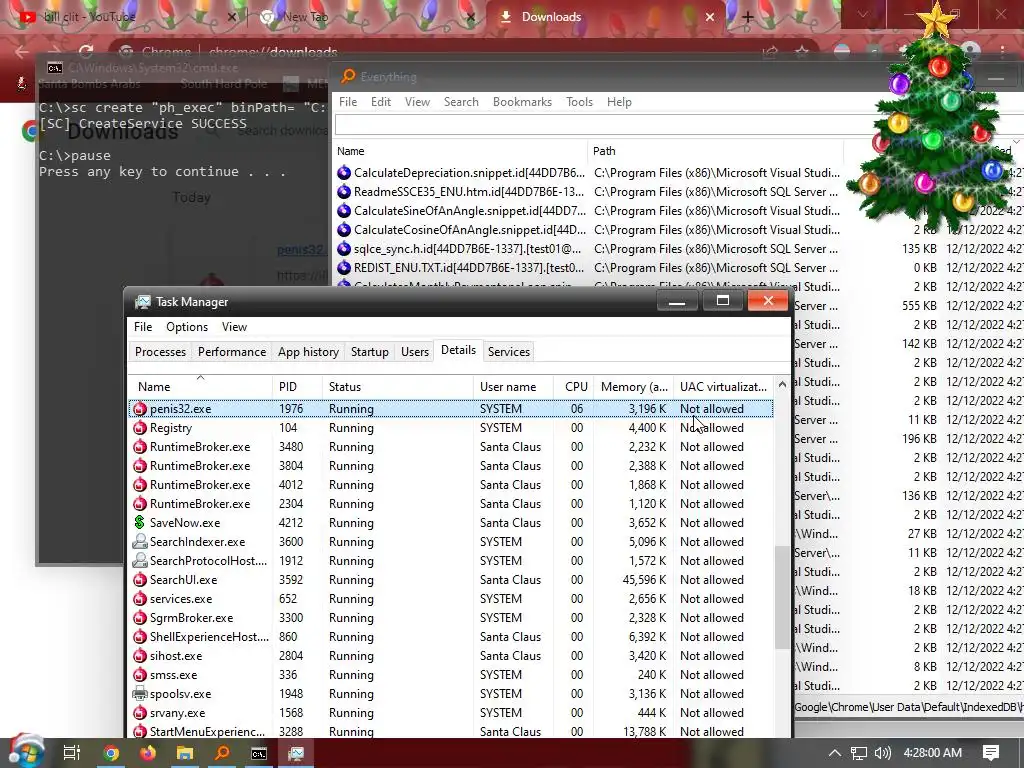Viewport: 1024px width, 768px height.
Task: Open the Bookmarks menu in Everything
Action: click(x=522, y=102)
